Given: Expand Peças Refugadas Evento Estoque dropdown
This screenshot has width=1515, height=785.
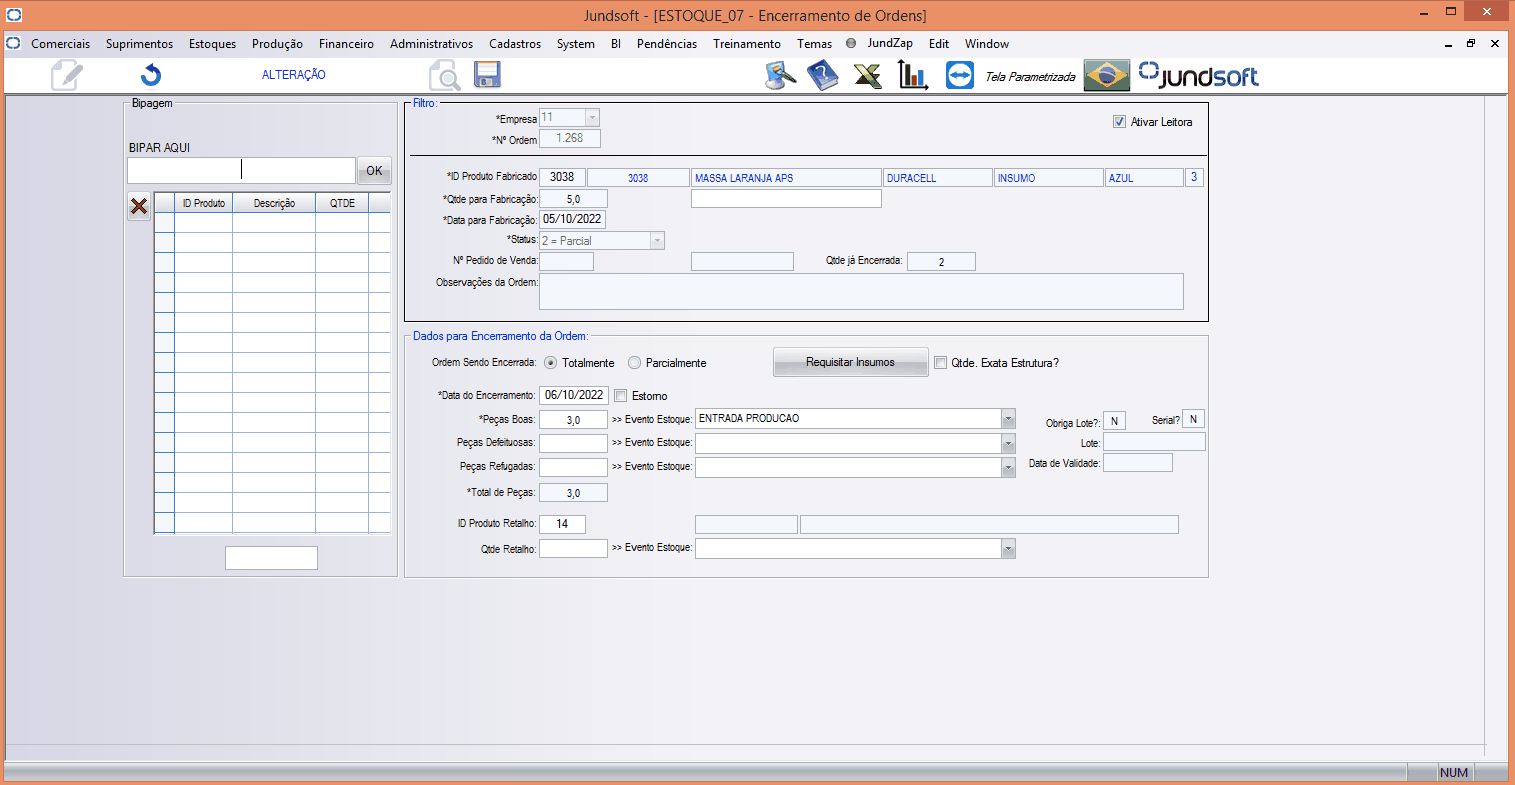Looking at the screenshot, I should click(1008, 467).
